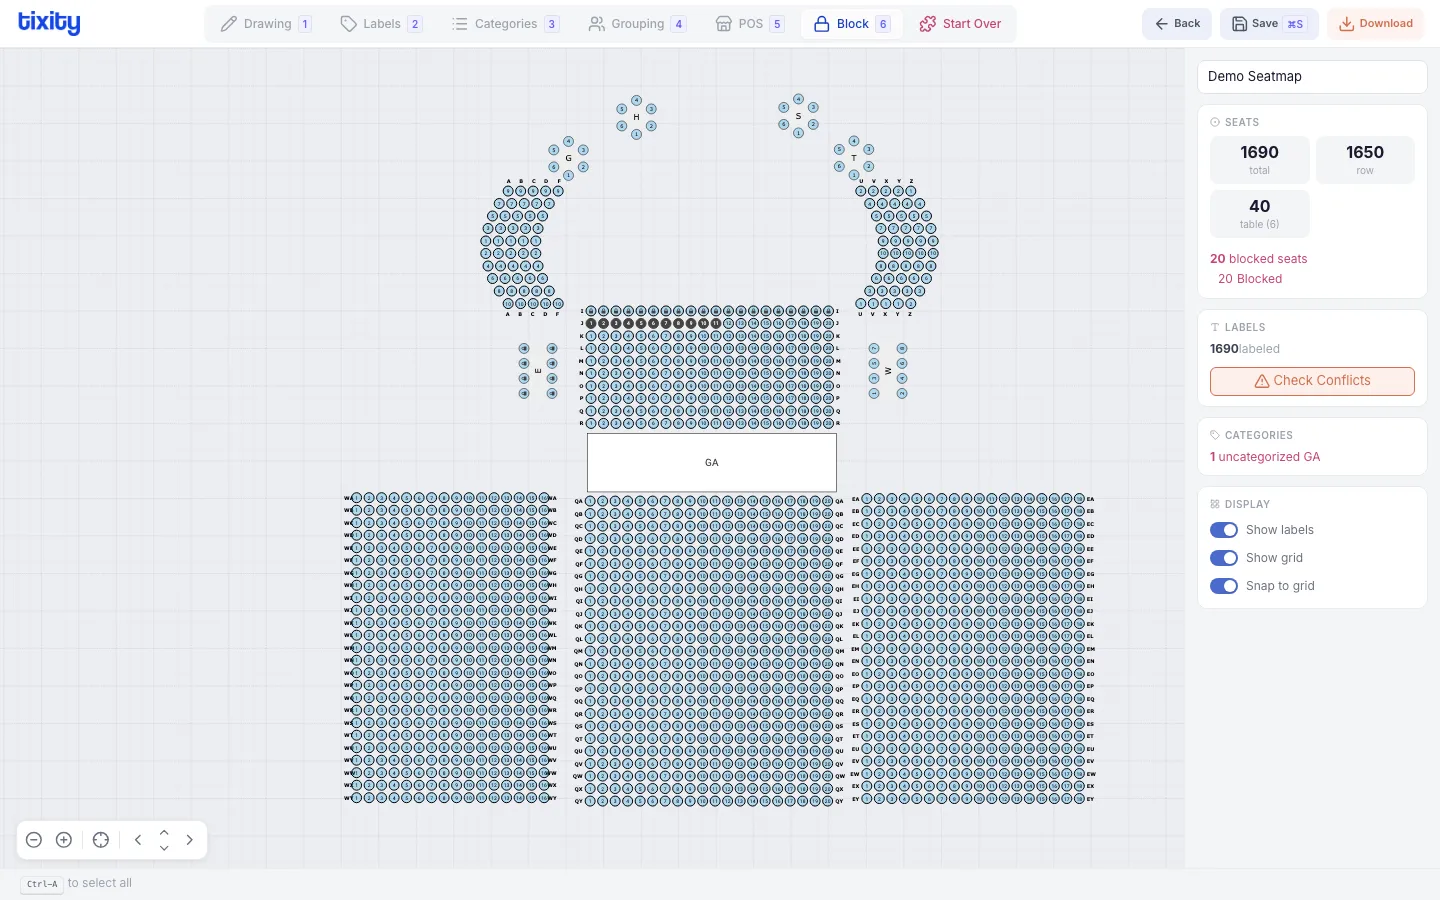Toggle Snap to grid off
Image resolution: width=1440 pixels, height=900 pixels.
point(1224,586)
